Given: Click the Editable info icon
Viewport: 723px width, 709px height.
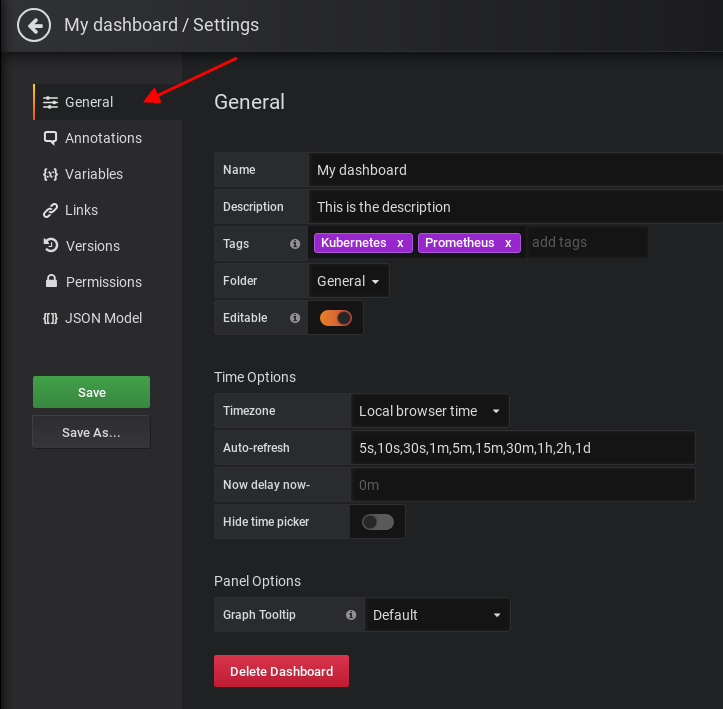Looking at the screenshot, I should pos(295,318).
